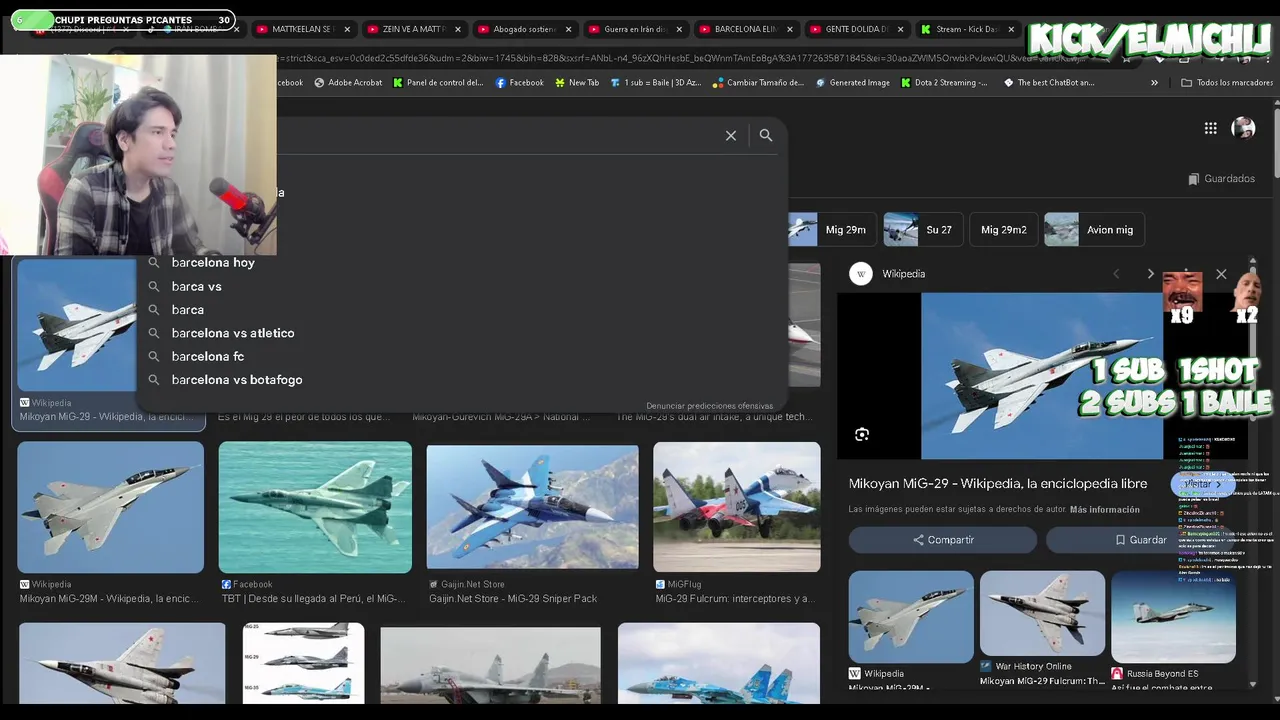Open '1 sub = Baile' bookmark
Image resolution: width=1280 pixels, height=720 pixels.
coord(656,83)
